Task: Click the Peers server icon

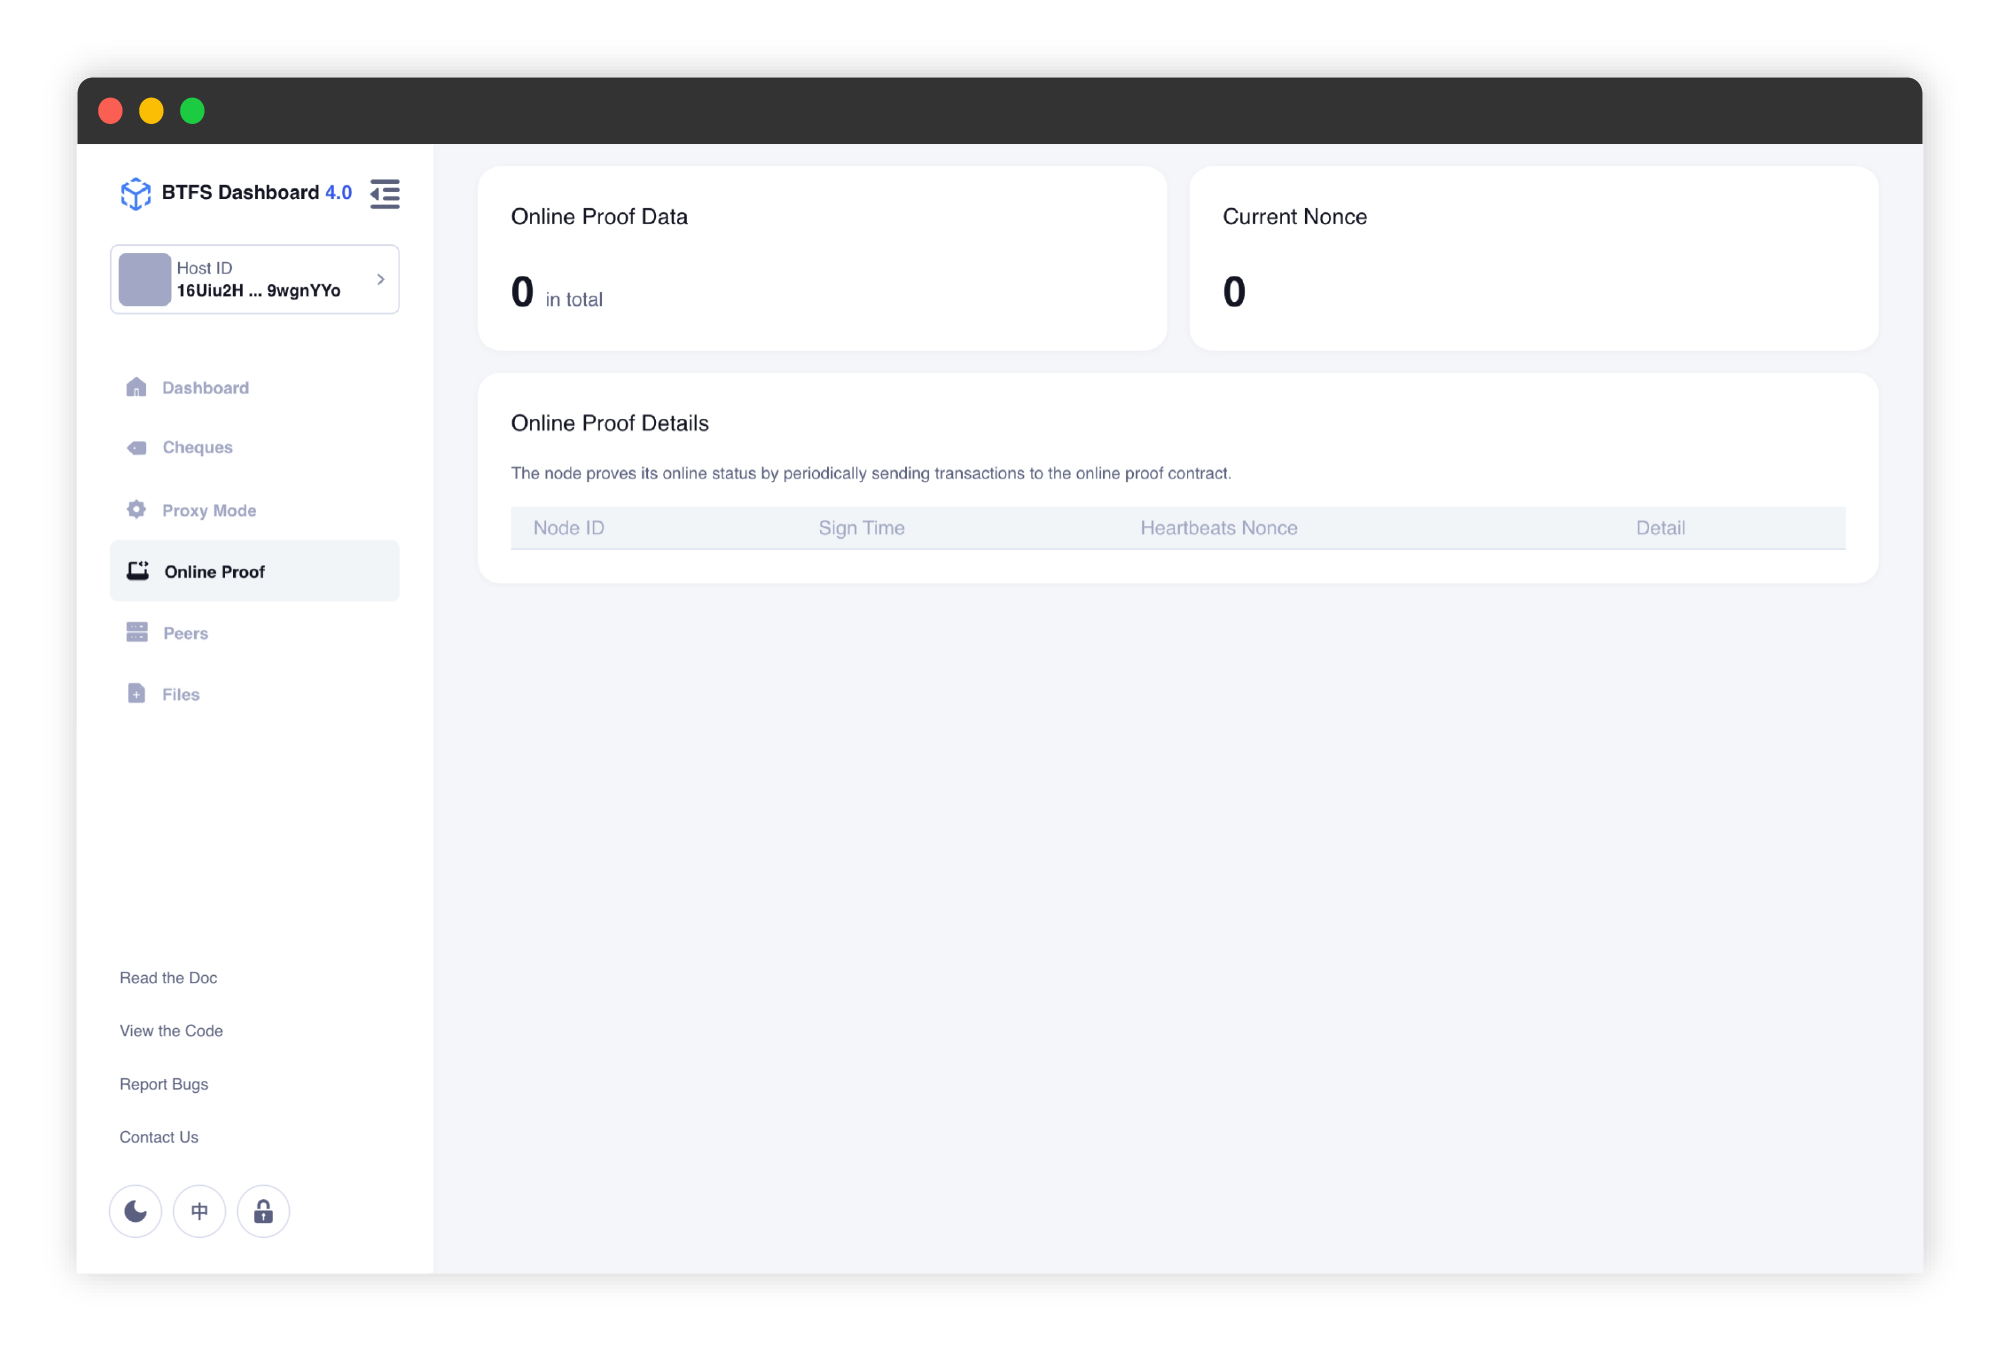Action: 137,632
